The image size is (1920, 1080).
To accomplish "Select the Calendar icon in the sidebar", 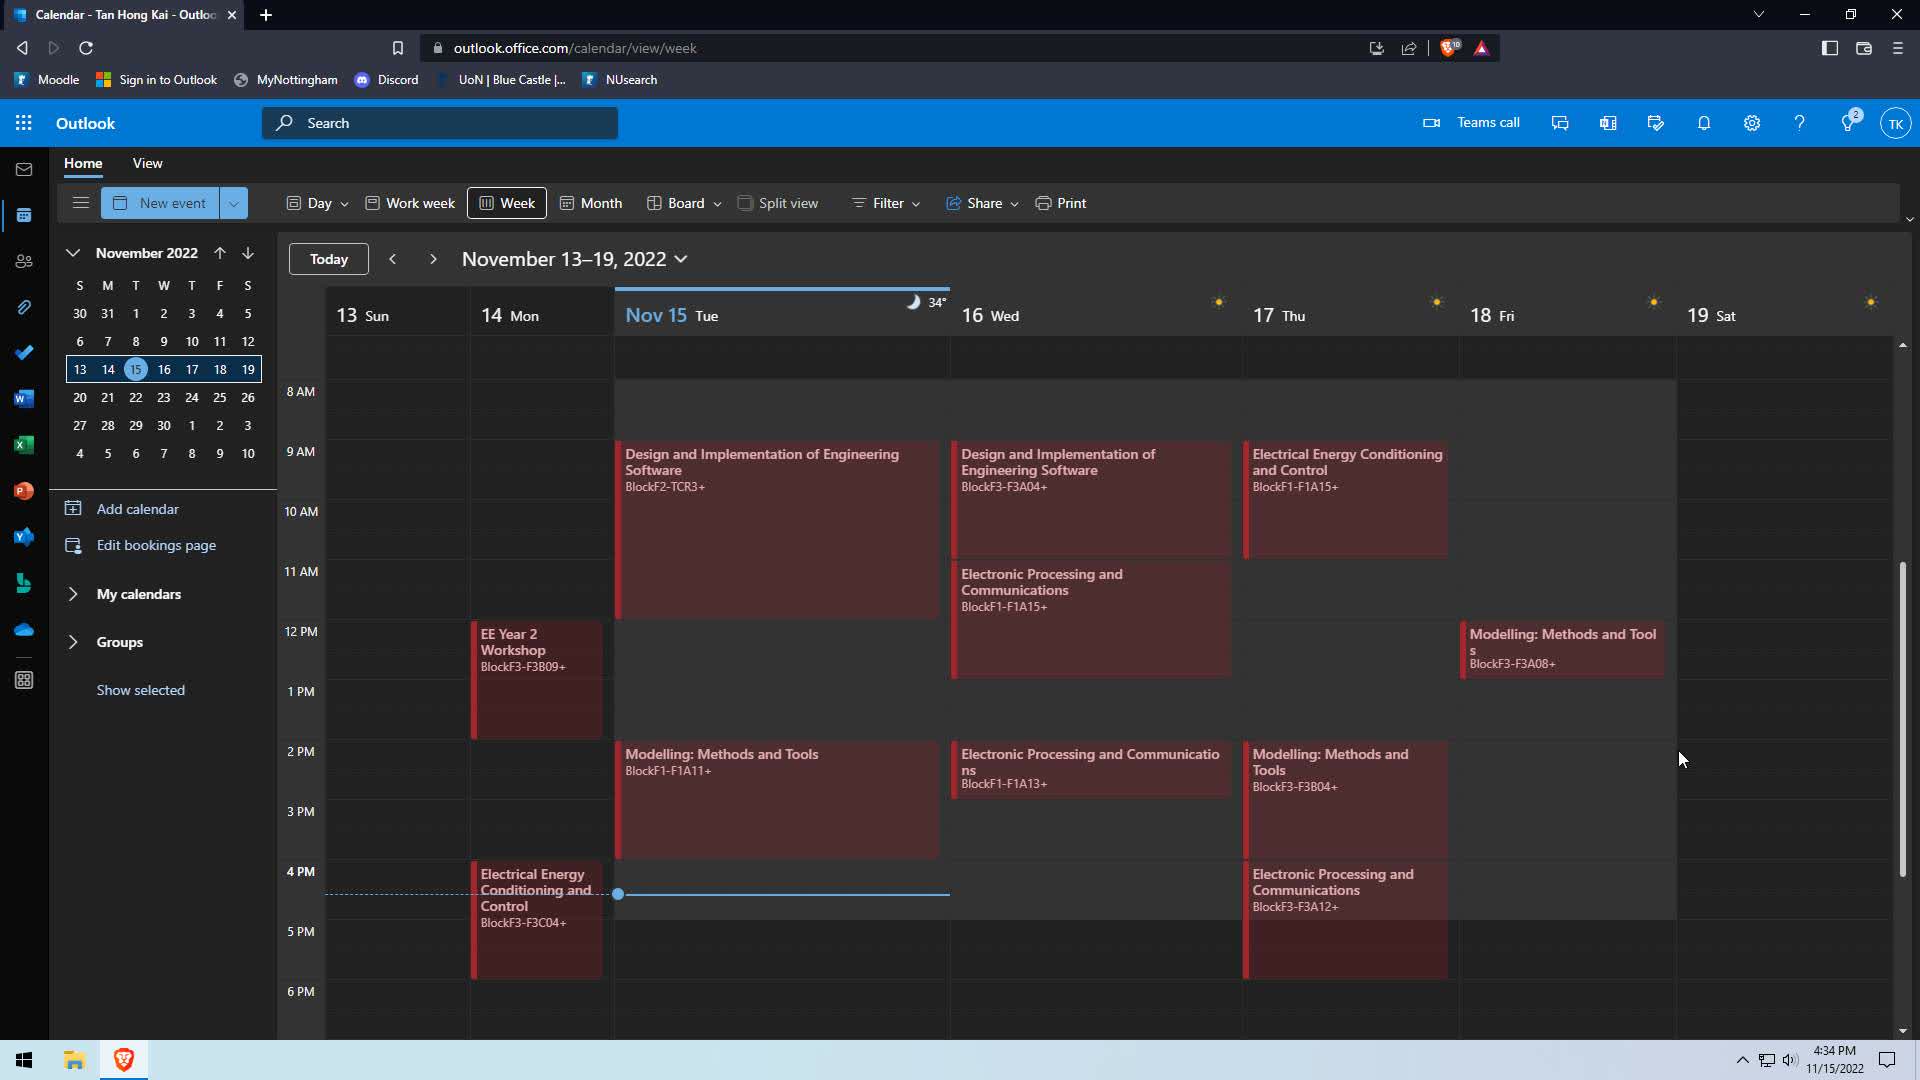I will 24,215.
